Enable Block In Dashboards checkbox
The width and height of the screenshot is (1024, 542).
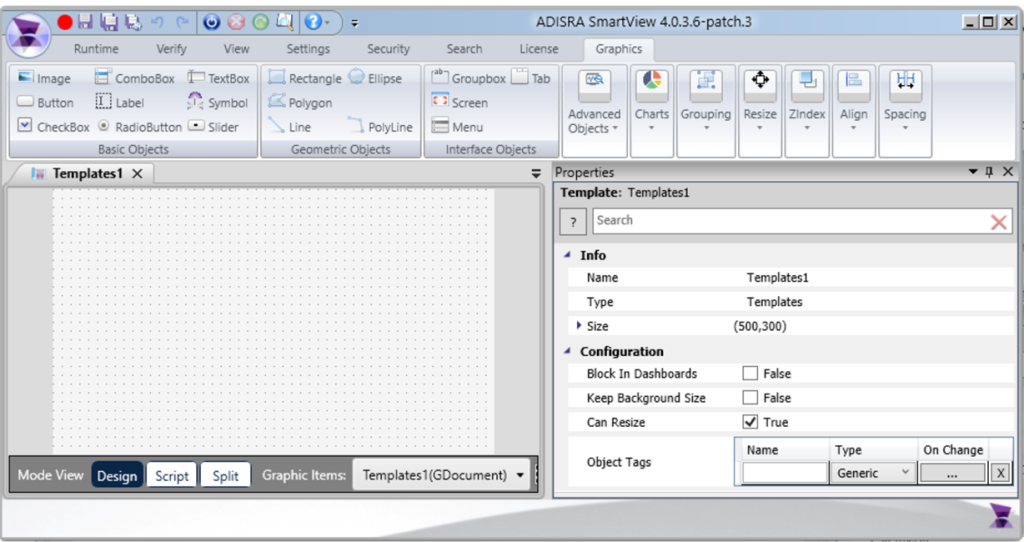[750, 374]
